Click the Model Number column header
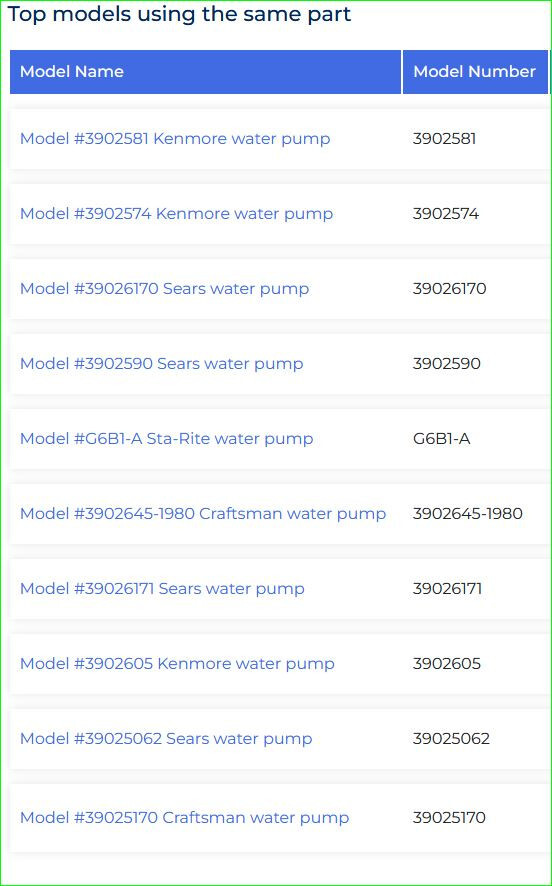This screenshot has width=552, height=886. pyautogui.click(x=476, y=72)
